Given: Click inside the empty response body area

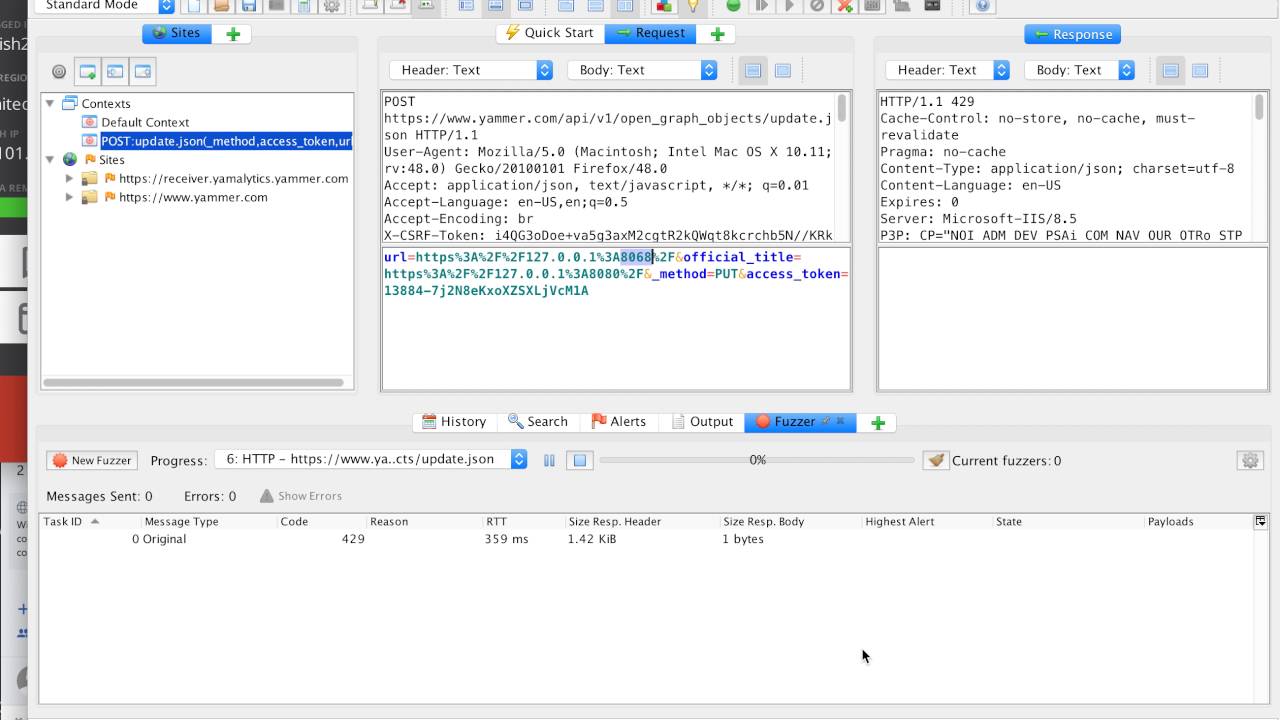Looking at the screenshot, I should (x=1072, y=319).
